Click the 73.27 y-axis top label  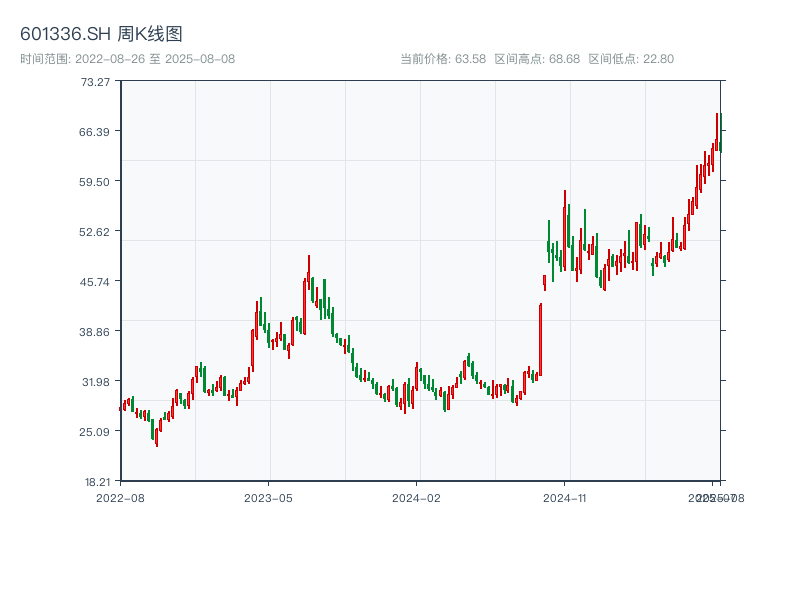coord(96,81)
